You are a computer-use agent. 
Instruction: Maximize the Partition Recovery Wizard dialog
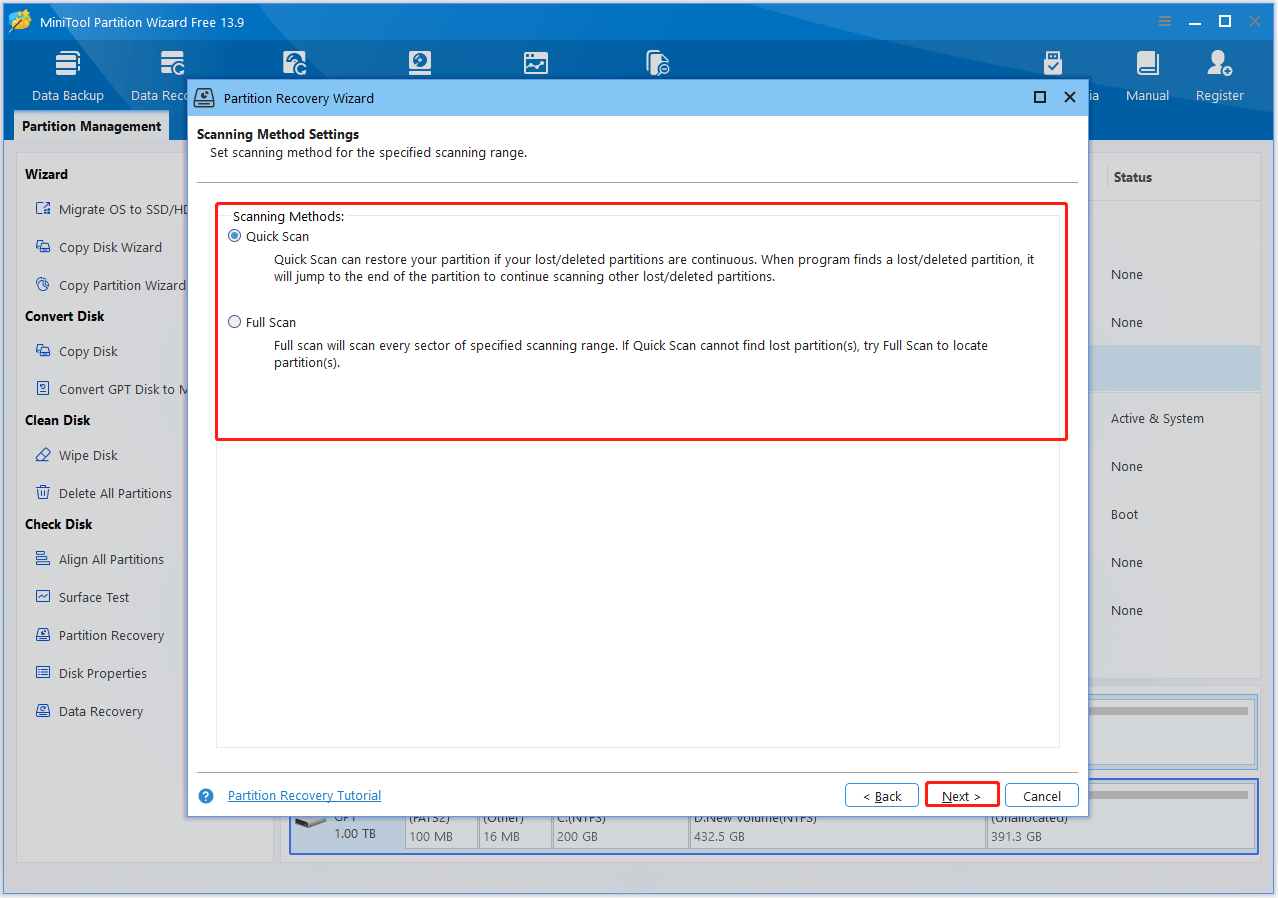point(1040,97)
